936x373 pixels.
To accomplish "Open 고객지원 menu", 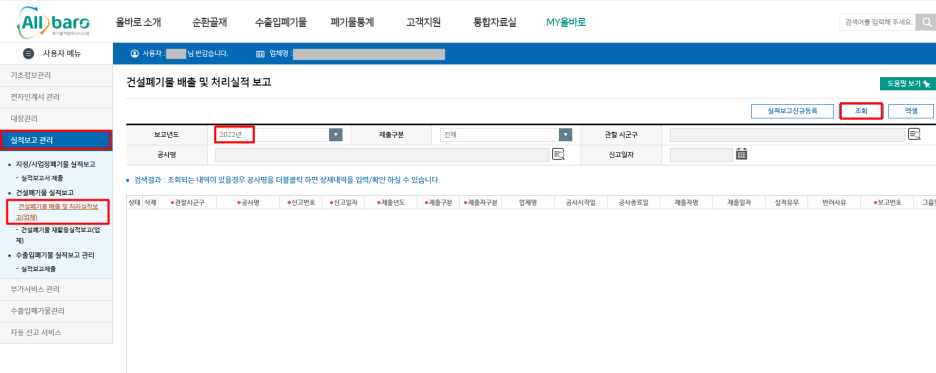I will (423, 23).
